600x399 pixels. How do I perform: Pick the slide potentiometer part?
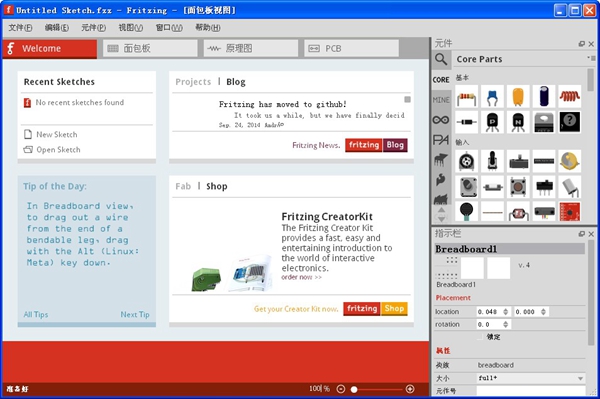pyautogui.click(x=518, y=161)
